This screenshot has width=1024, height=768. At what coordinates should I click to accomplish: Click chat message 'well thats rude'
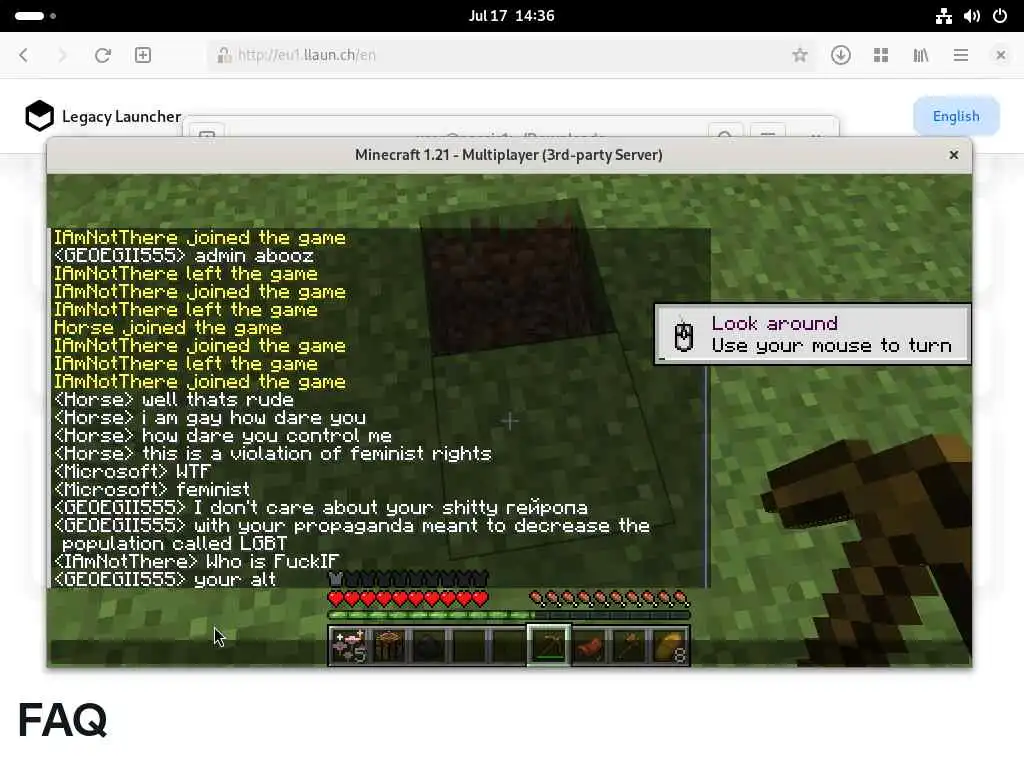(x=174, y=400)
